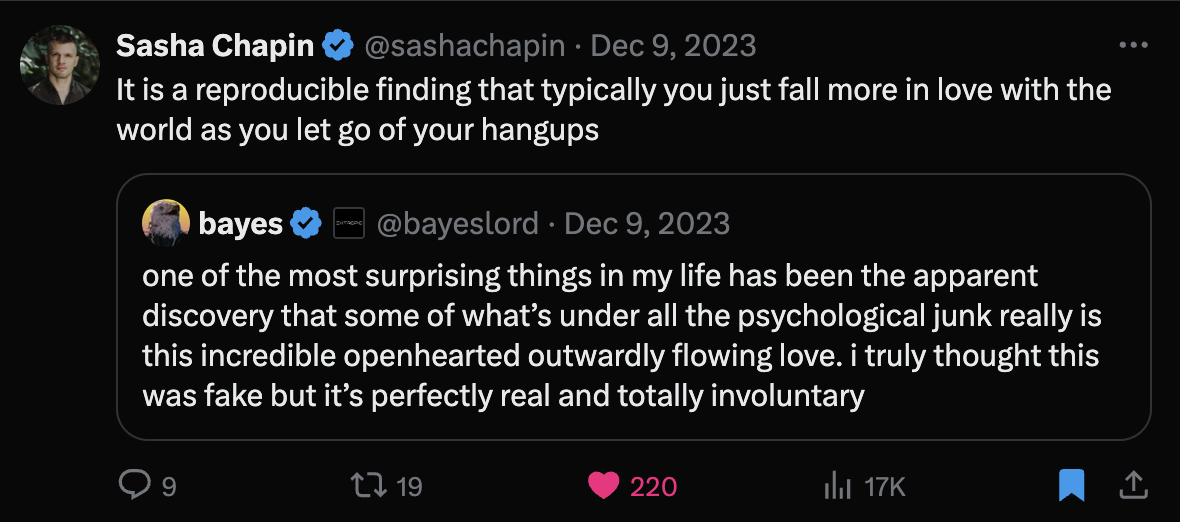Remove the bookmark on this tweet
The height and width of the screenshot is (522, 1180).
coord(1071,486)
